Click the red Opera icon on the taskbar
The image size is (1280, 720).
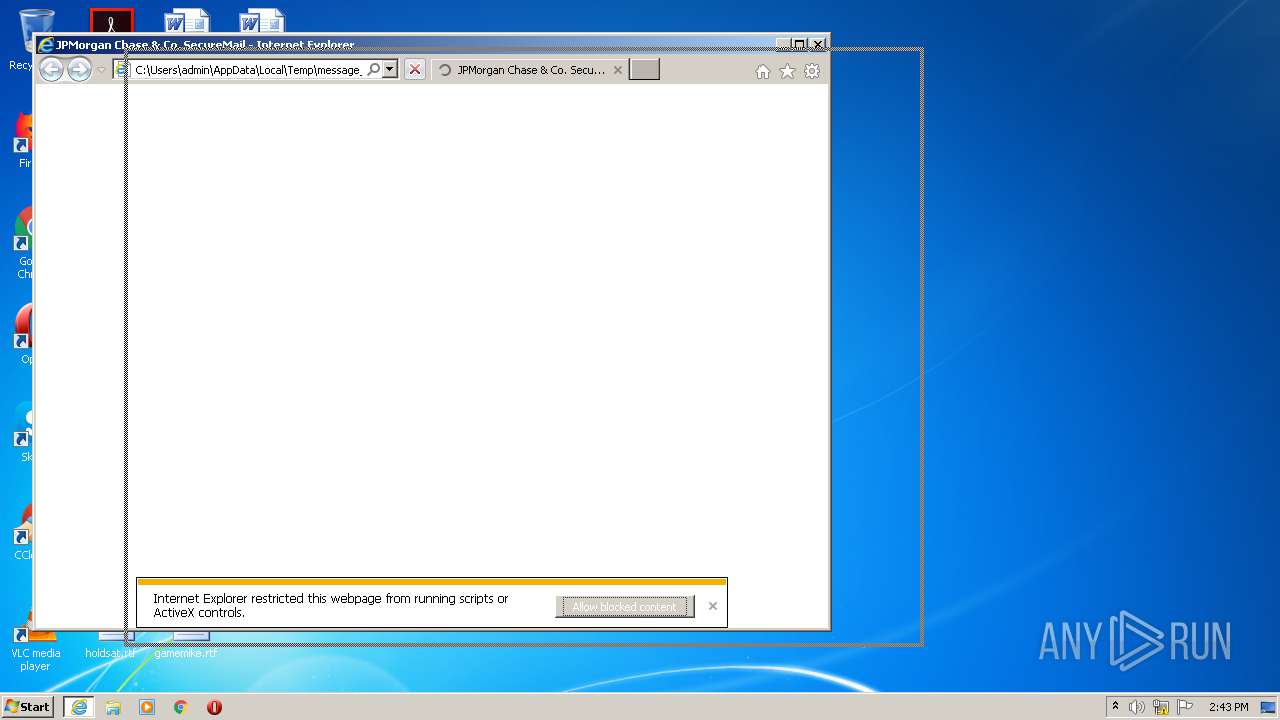(214, 707)
